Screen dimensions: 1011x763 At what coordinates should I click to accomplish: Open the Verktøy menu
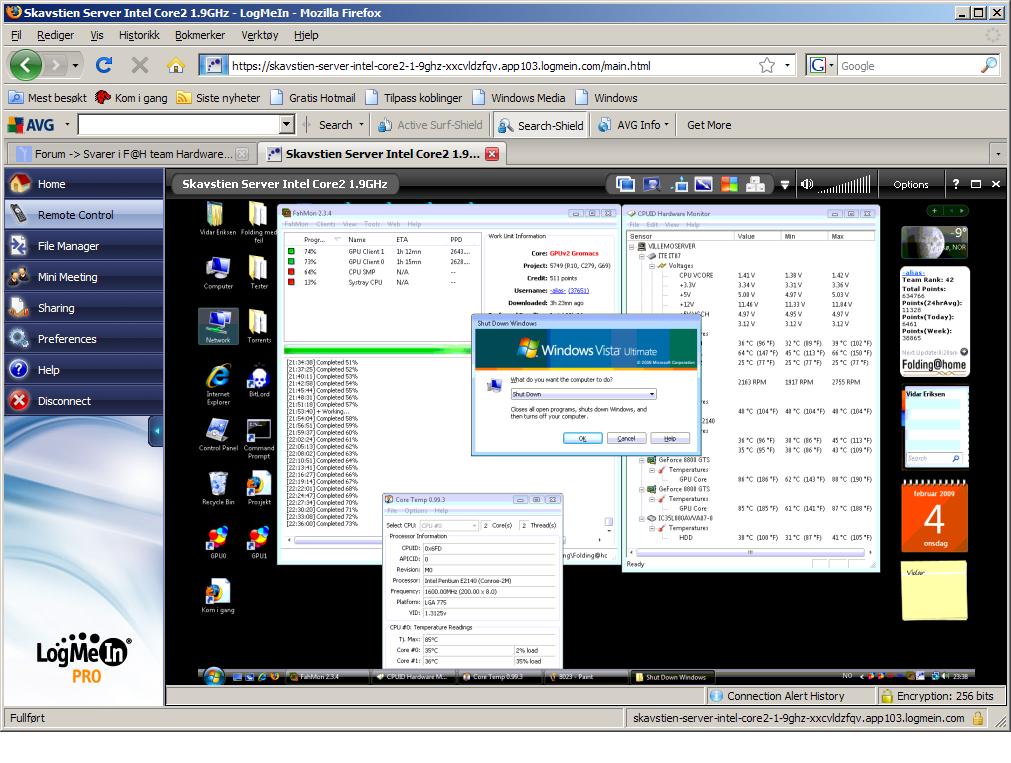(x=260, y=35)
